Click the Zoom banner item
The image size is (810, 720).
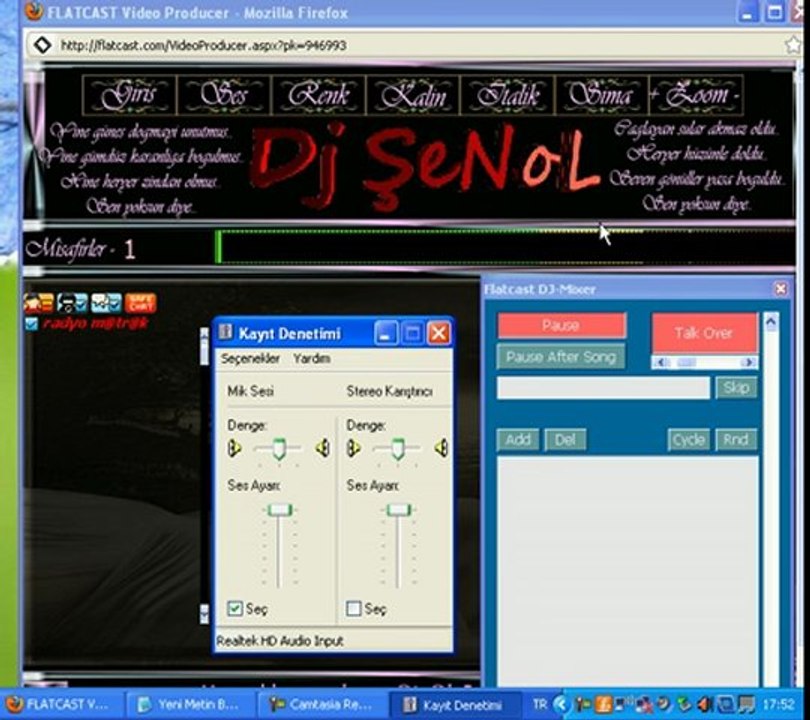(696, 95)
